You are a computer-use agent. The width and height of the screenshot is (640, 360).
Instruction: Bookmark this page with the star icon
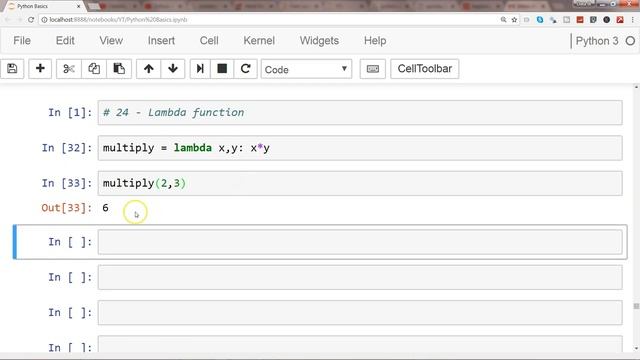[x=514, y=20]
